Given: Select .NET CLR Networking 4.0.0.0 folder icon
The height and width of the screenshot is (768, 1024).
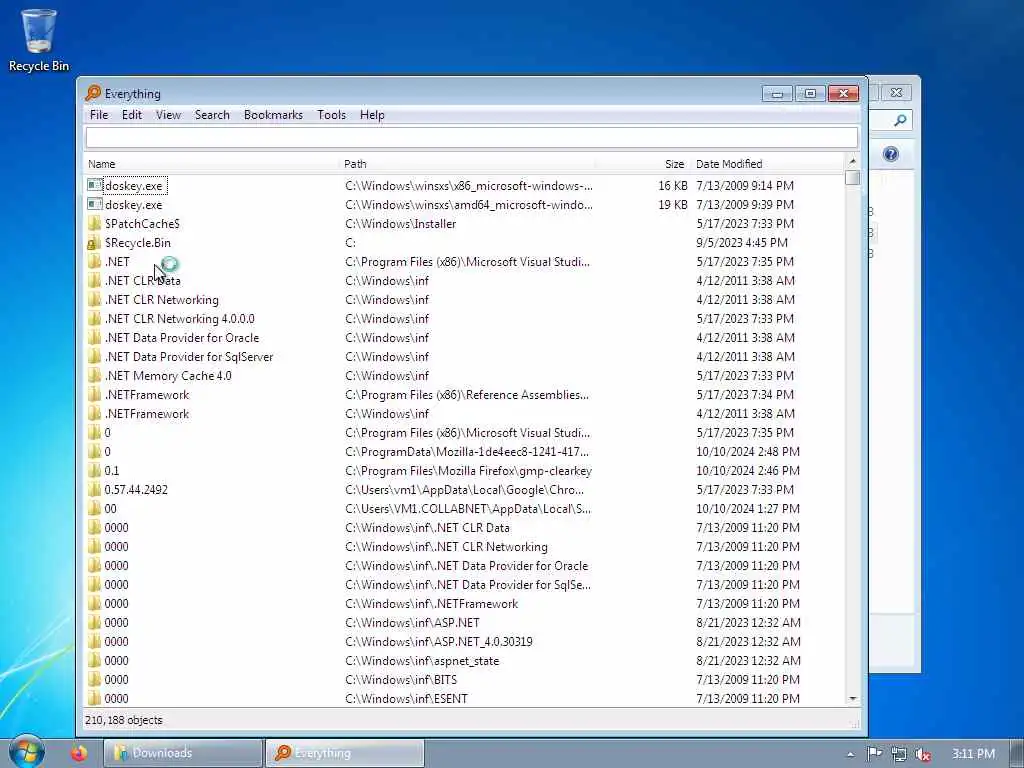Looking at the screenshot, I should [x=95, y=319].
